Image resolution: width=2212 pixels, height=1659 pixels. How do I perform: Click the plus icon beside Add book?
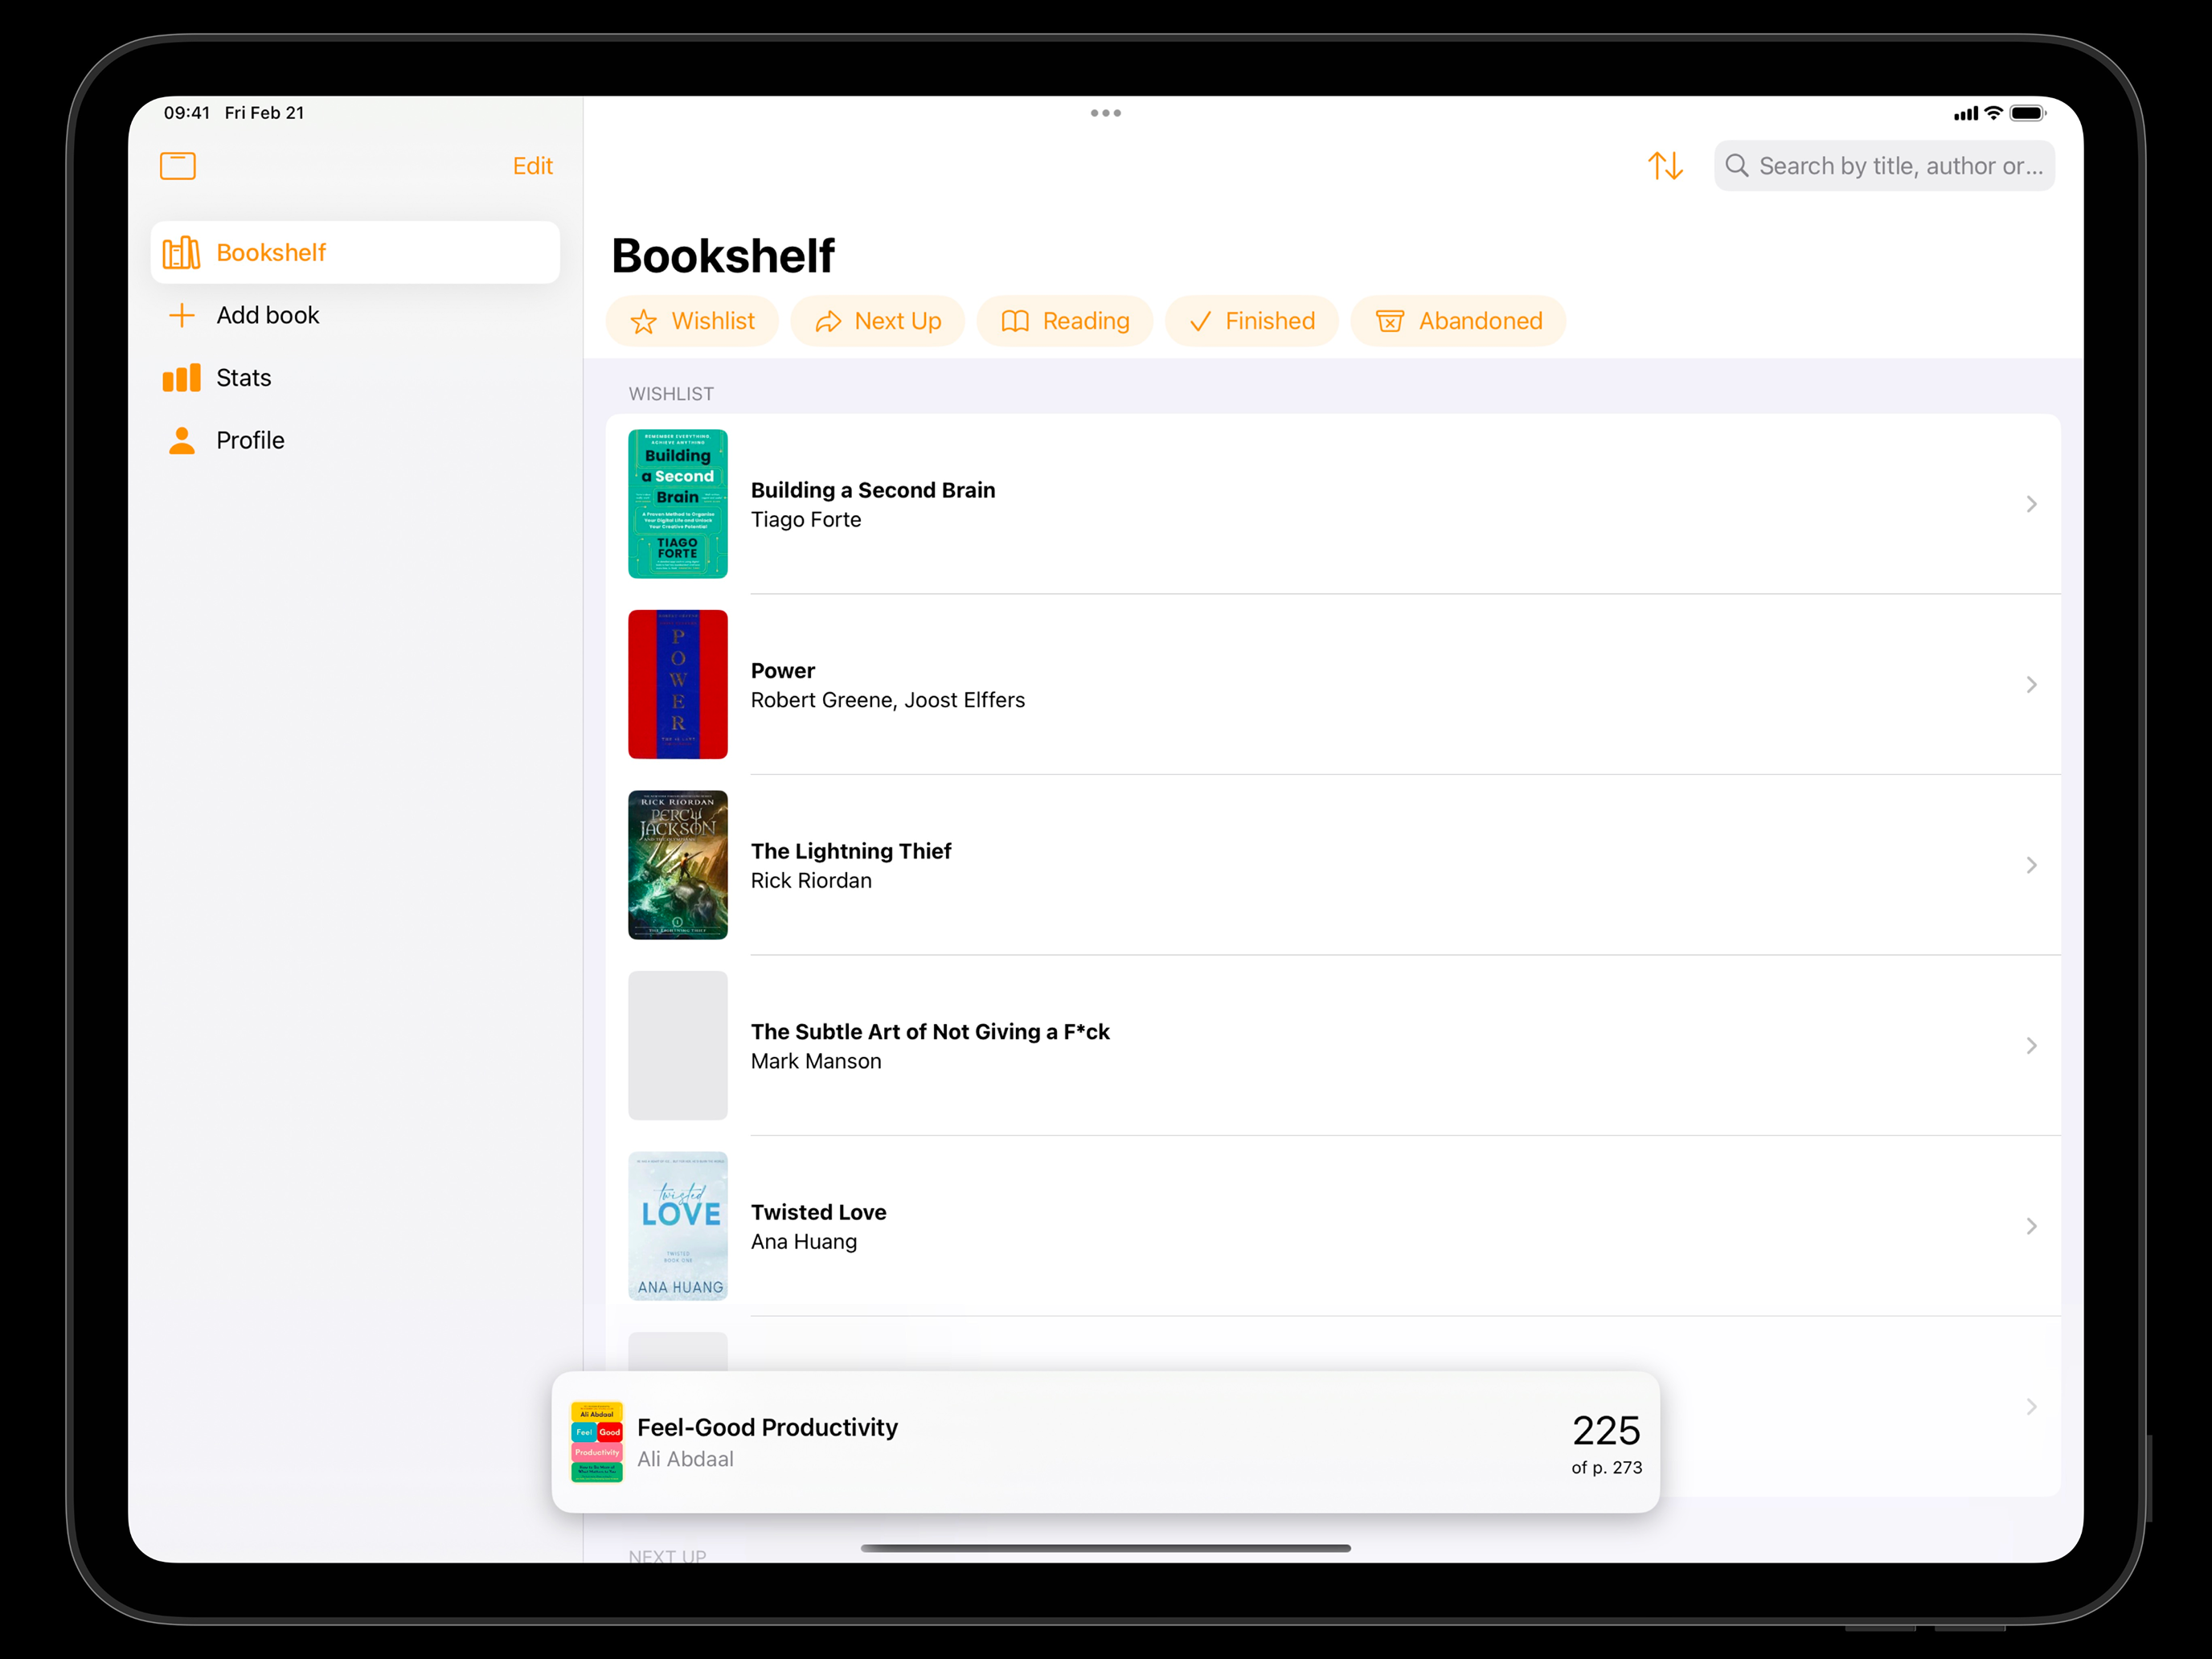tap(182, 315)
